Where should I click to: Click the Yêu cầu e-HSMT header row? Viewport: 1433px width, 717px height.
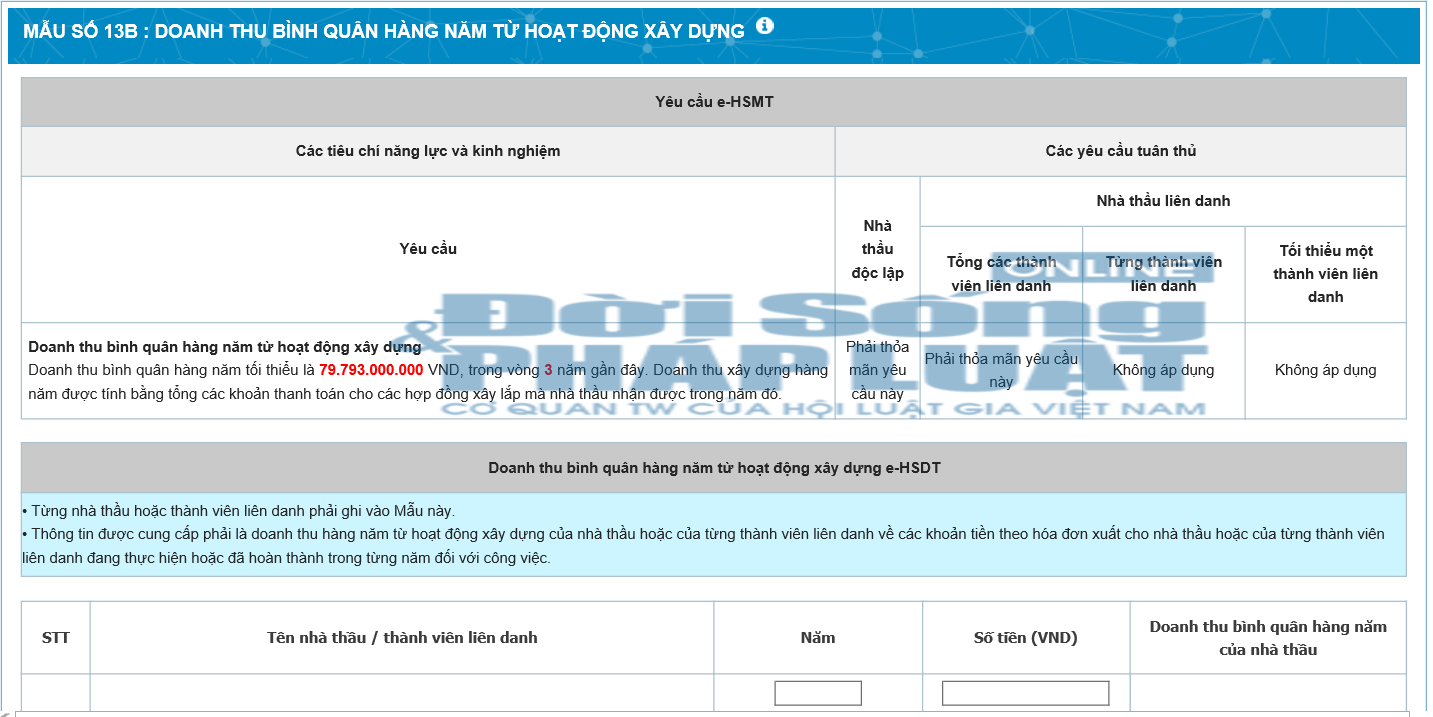pyautogui.click(x=716, y=100)
